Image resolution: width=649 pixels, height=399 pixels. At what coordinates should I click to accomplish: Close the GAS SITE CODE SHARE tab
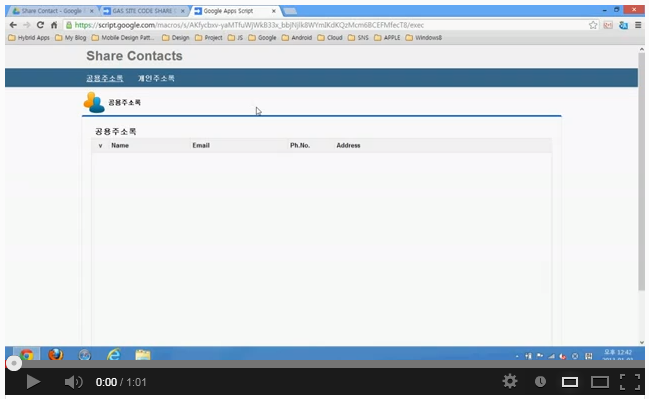[x=183, y=11]
